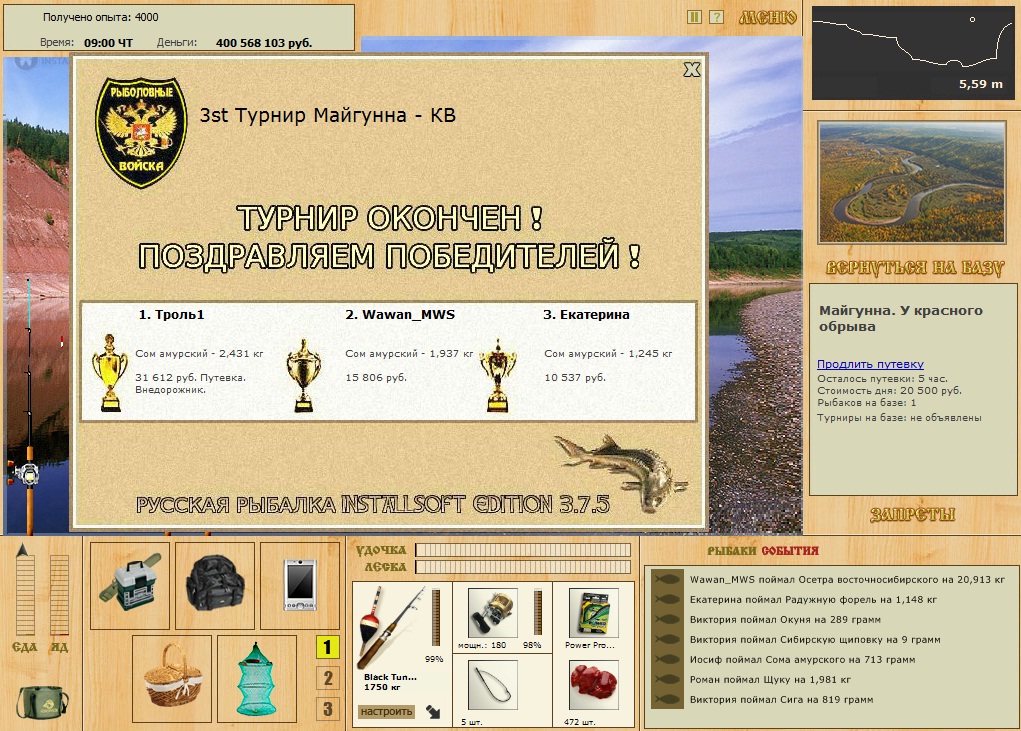
Task: Click the money value 400 568 103 руб.
Action: coord(264,43)
